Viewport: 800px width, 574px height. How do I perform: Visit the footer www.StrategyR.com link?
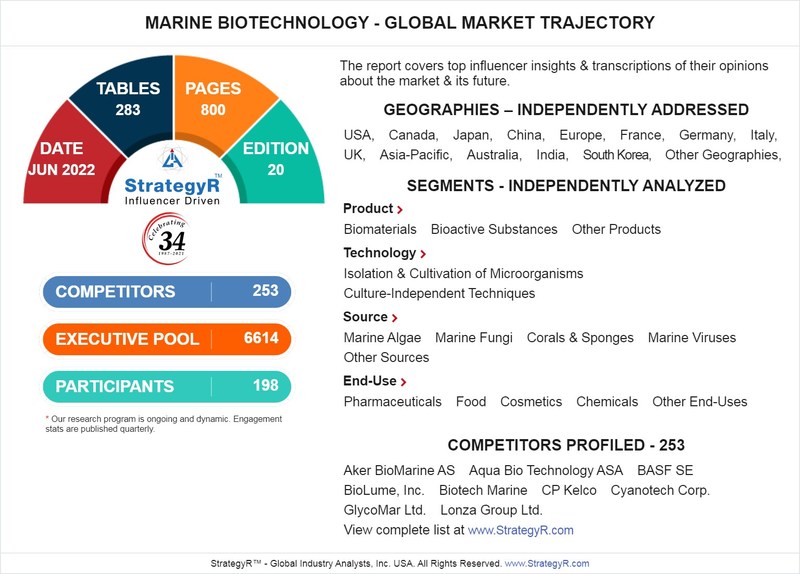(x=546, y=563)
